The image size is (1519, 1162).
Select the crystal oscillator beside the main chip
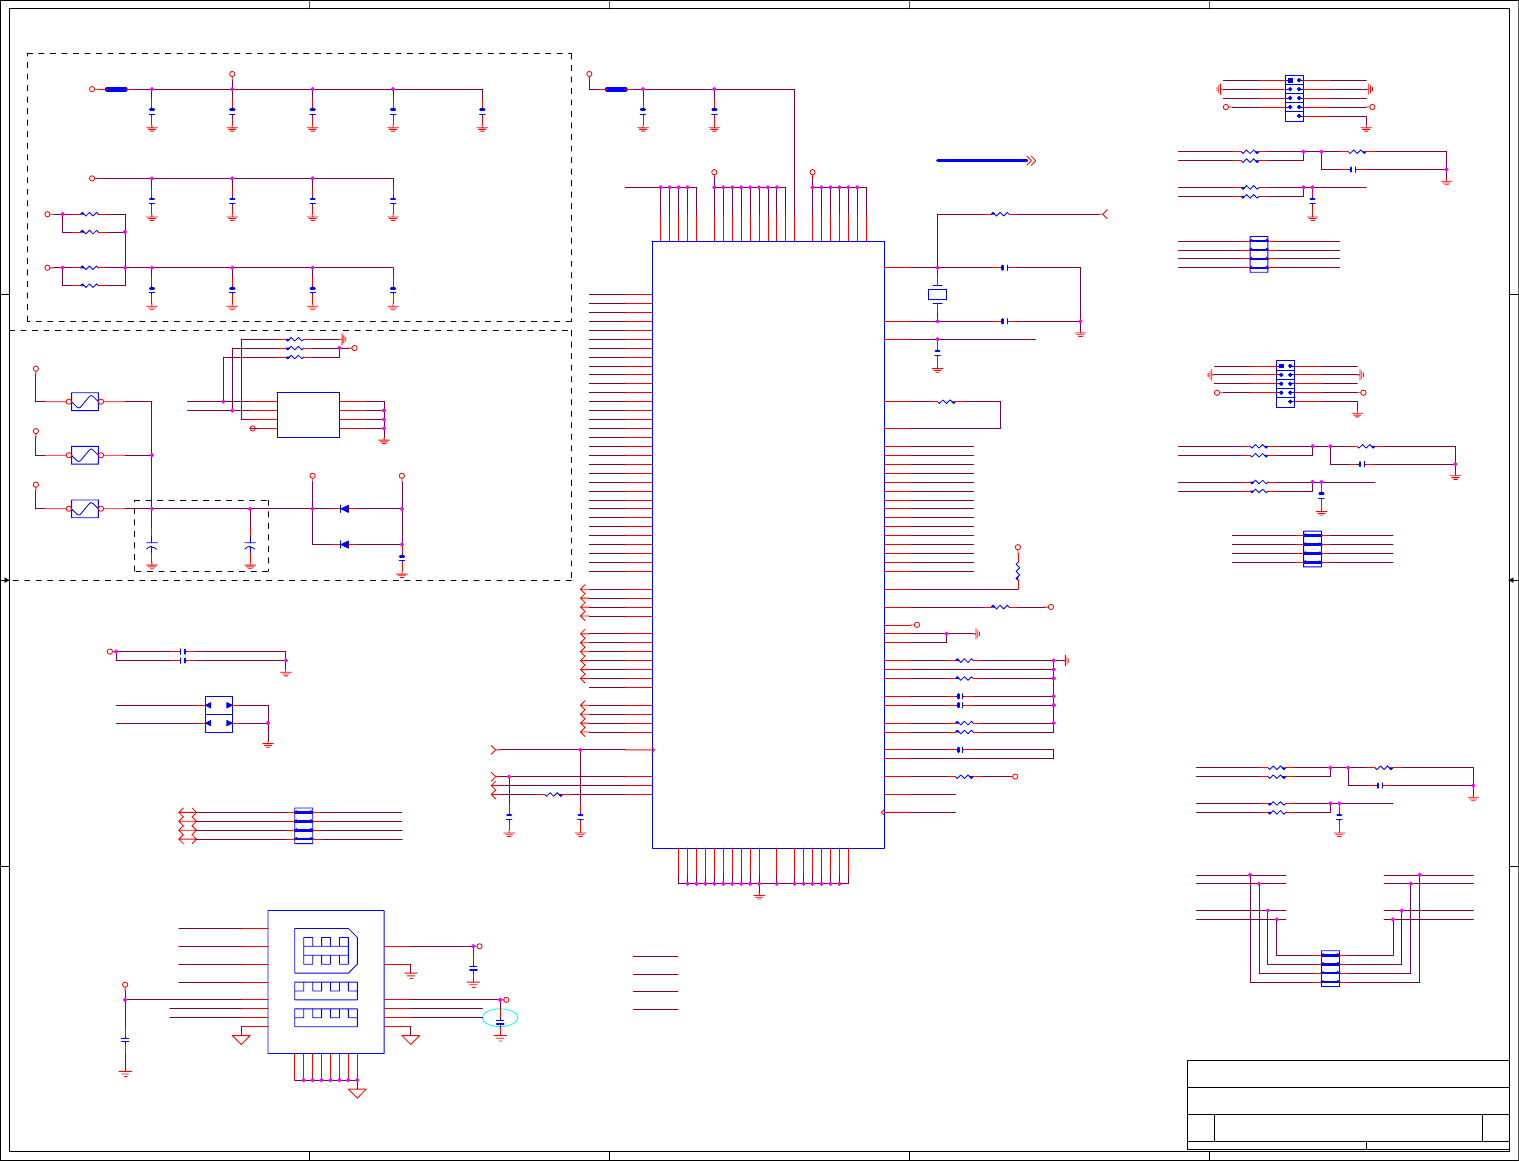coord(937,295)
